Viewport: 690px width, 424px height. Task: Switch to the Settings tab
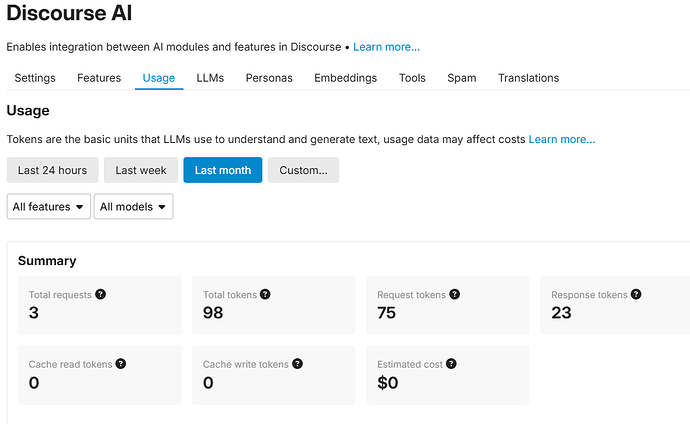[35, 78]
